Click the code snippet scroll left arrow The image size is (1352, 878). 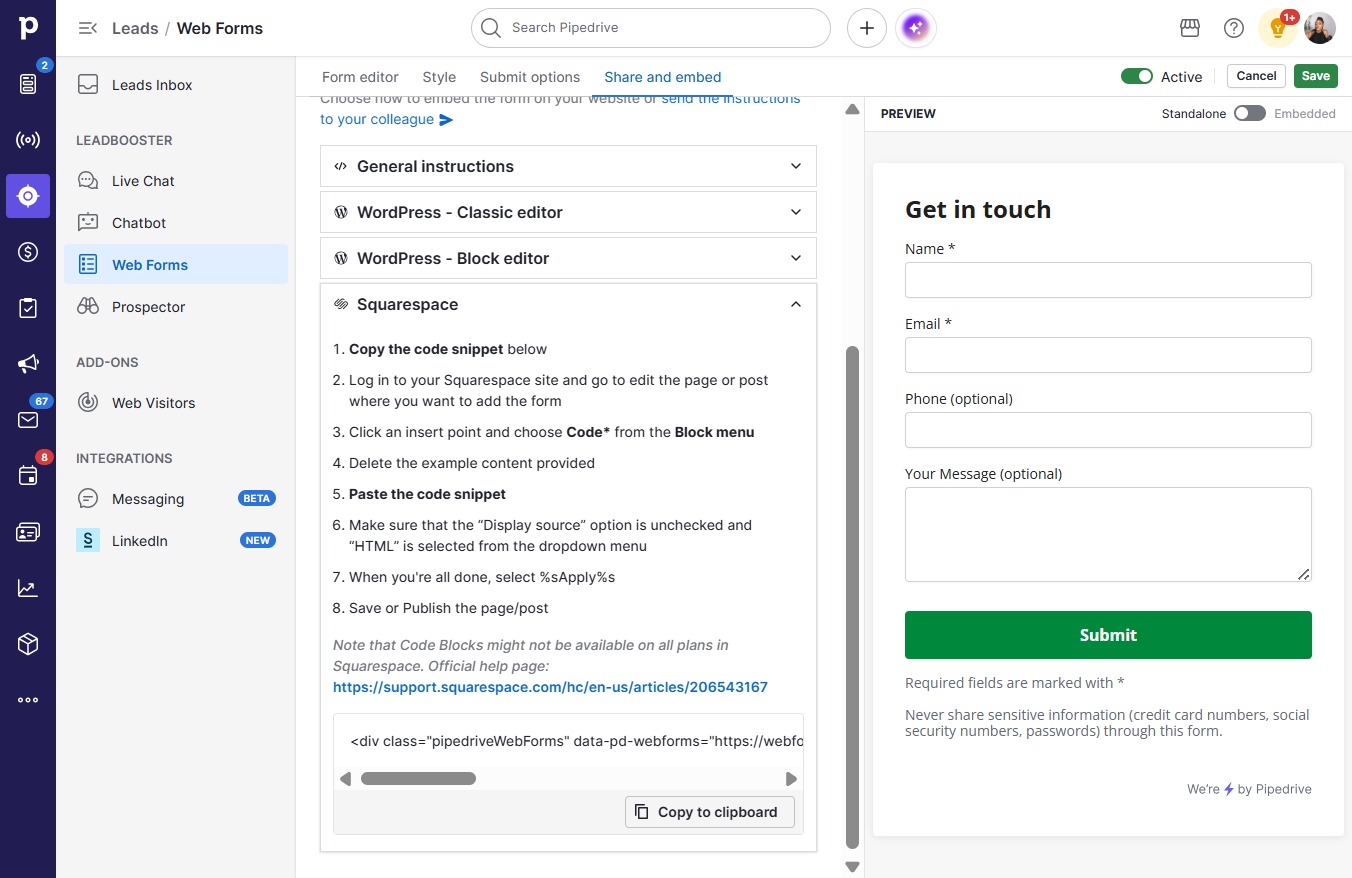pos(346,779)
